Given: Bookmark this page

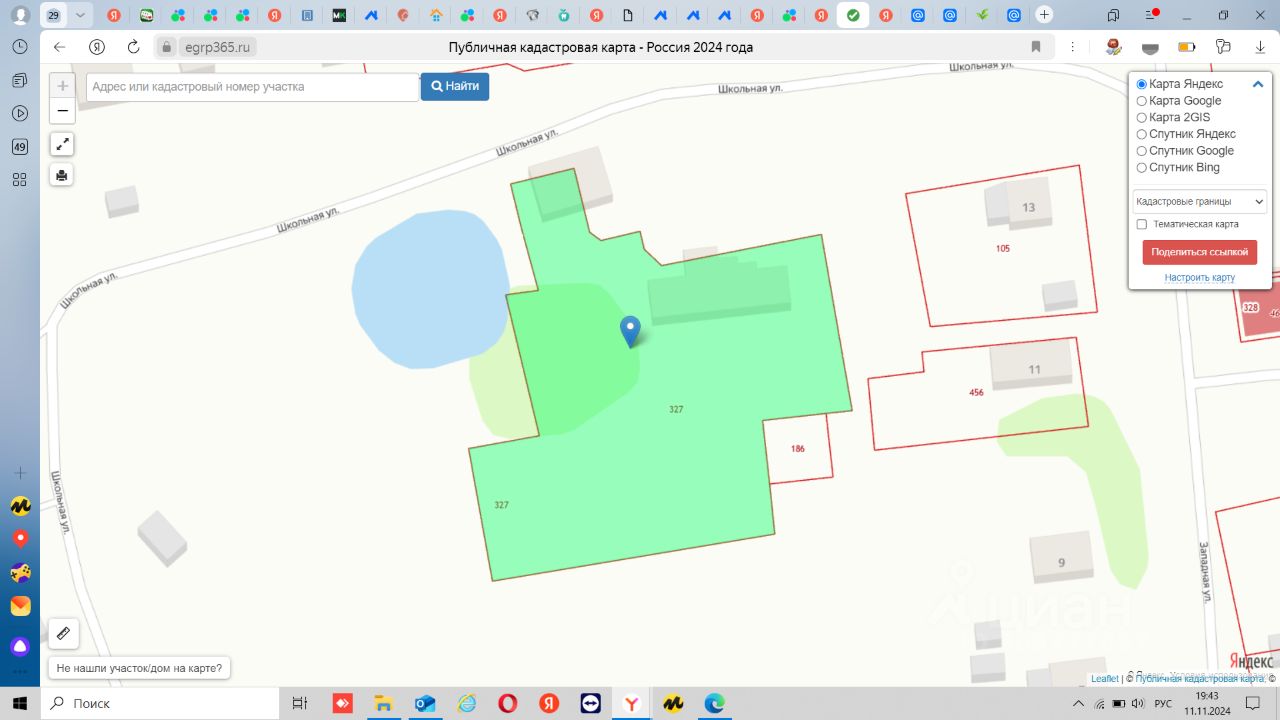Looking at the screenshot, I should click(x=1036, y=47).
